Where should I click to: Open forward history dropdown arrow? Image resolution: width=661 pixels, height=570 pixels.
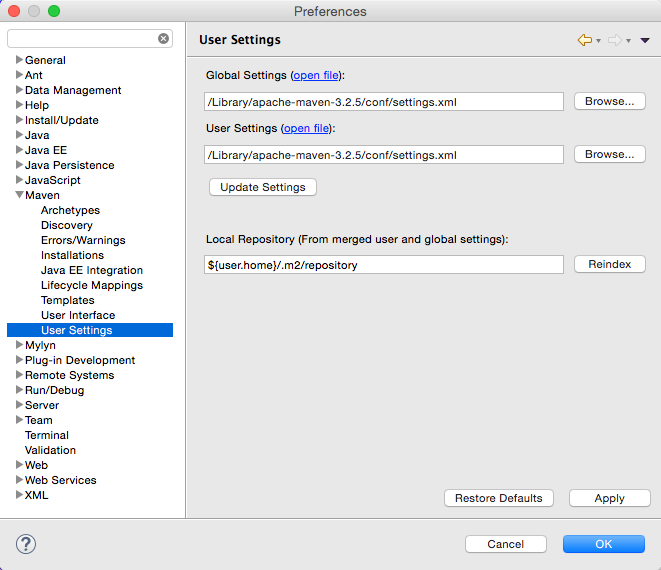[628, 41]
